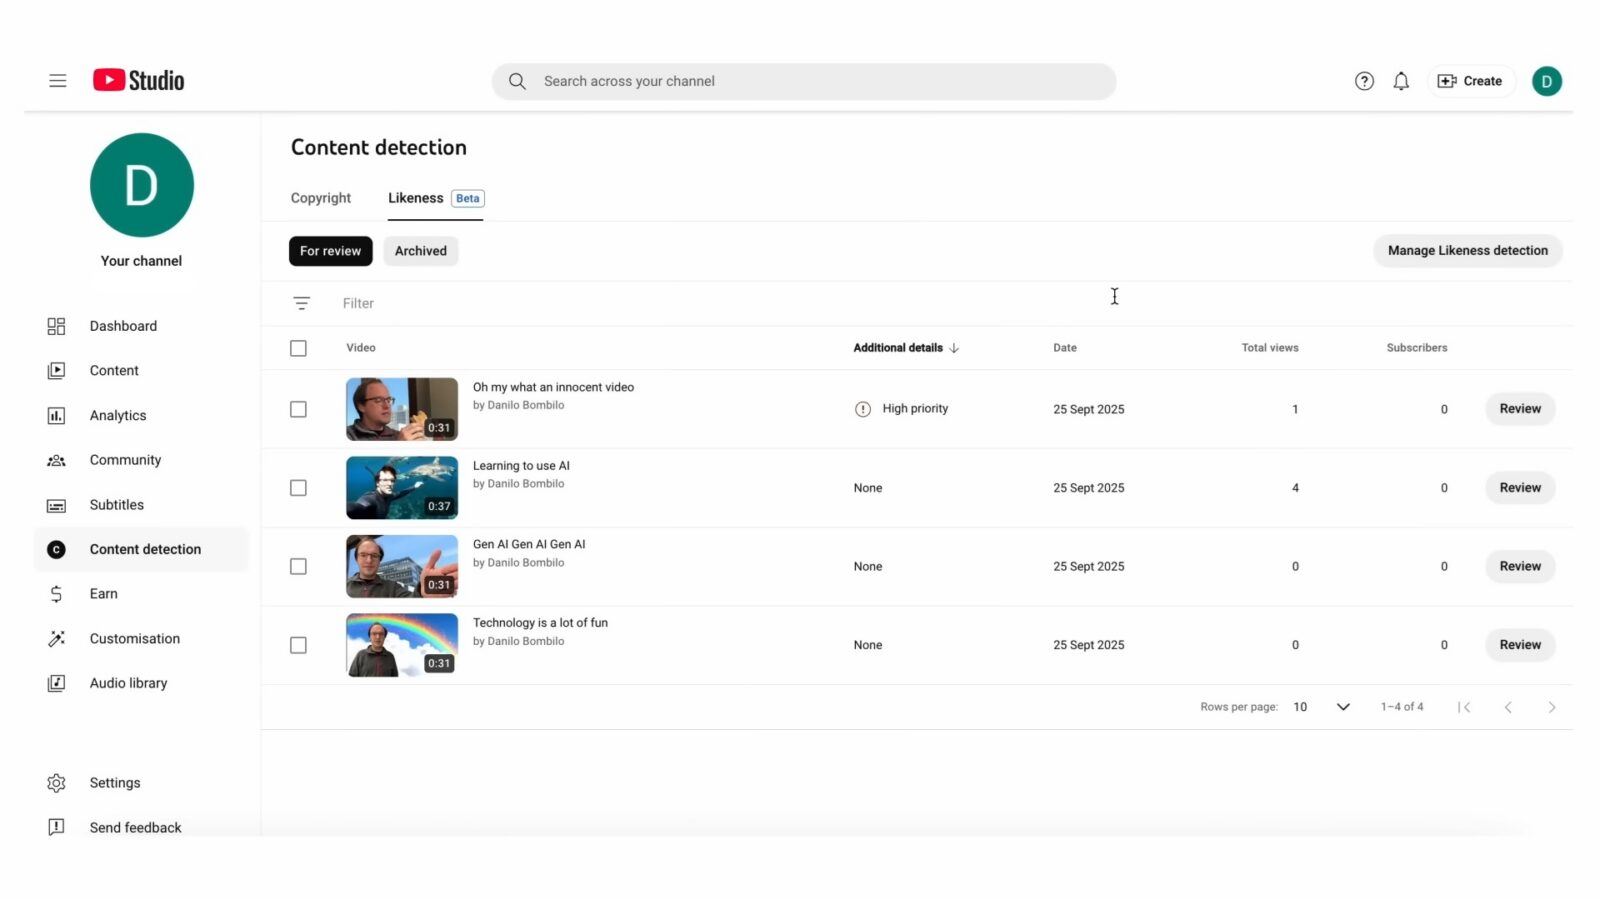1600x900 pixels.
Task: Open the hamburger navigation menu
Action: 58,81
